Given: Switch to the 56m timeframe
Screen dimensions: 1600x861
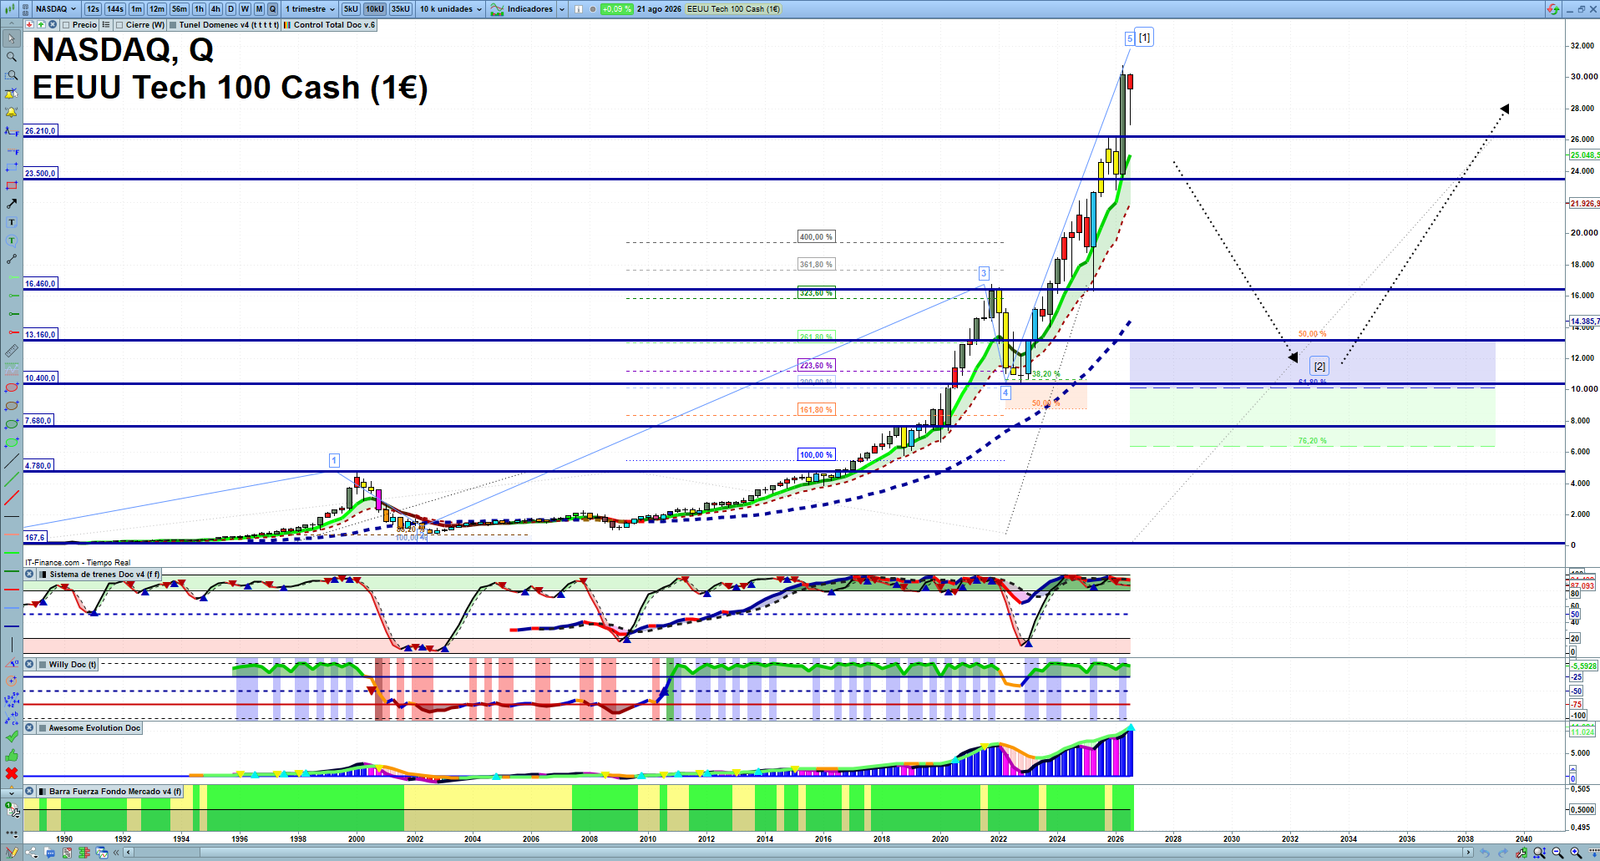Looking at the screenshot, I should [x=179, y=9].
